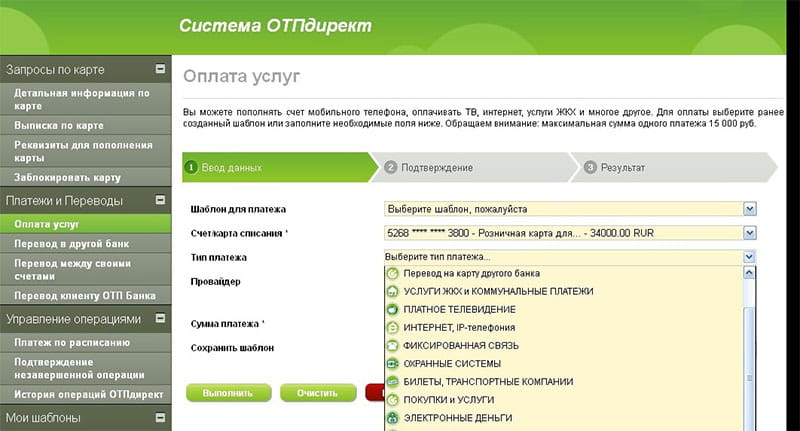Click the payment type list scrollbar thumb
800x431 pixels.
(749, 369)
